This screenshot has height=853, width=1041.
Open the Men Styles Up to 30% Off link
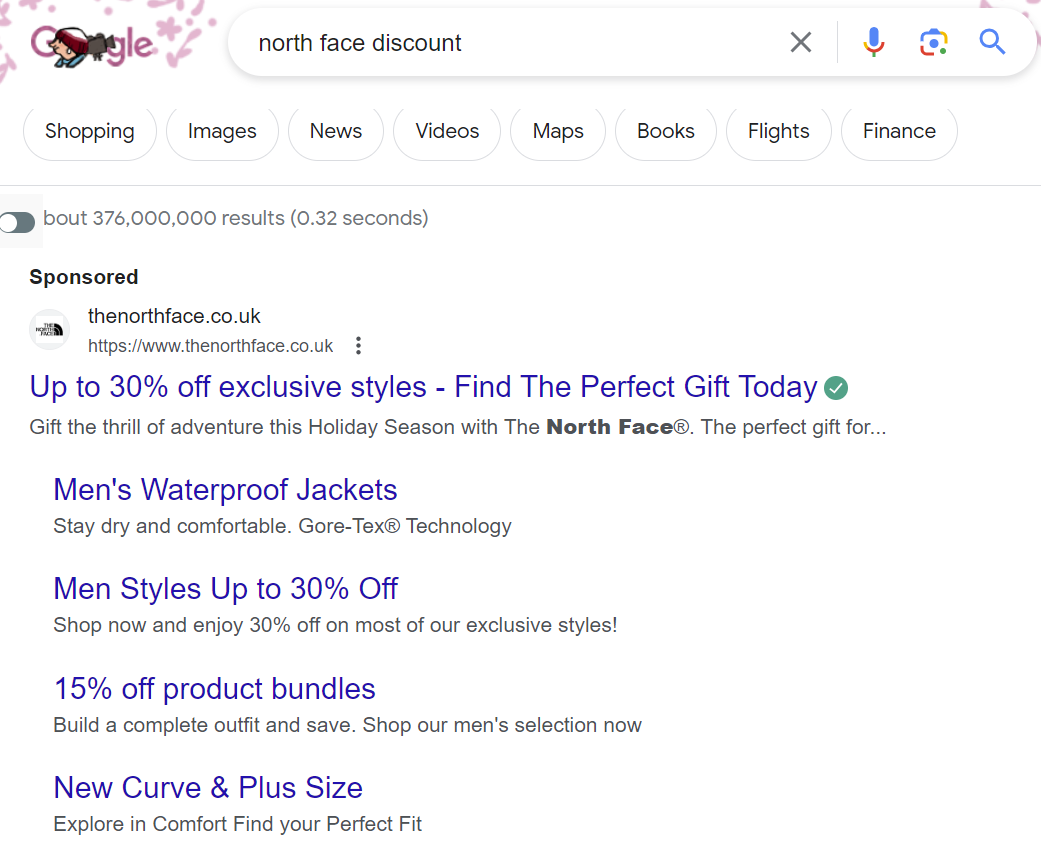click(226, 589)
